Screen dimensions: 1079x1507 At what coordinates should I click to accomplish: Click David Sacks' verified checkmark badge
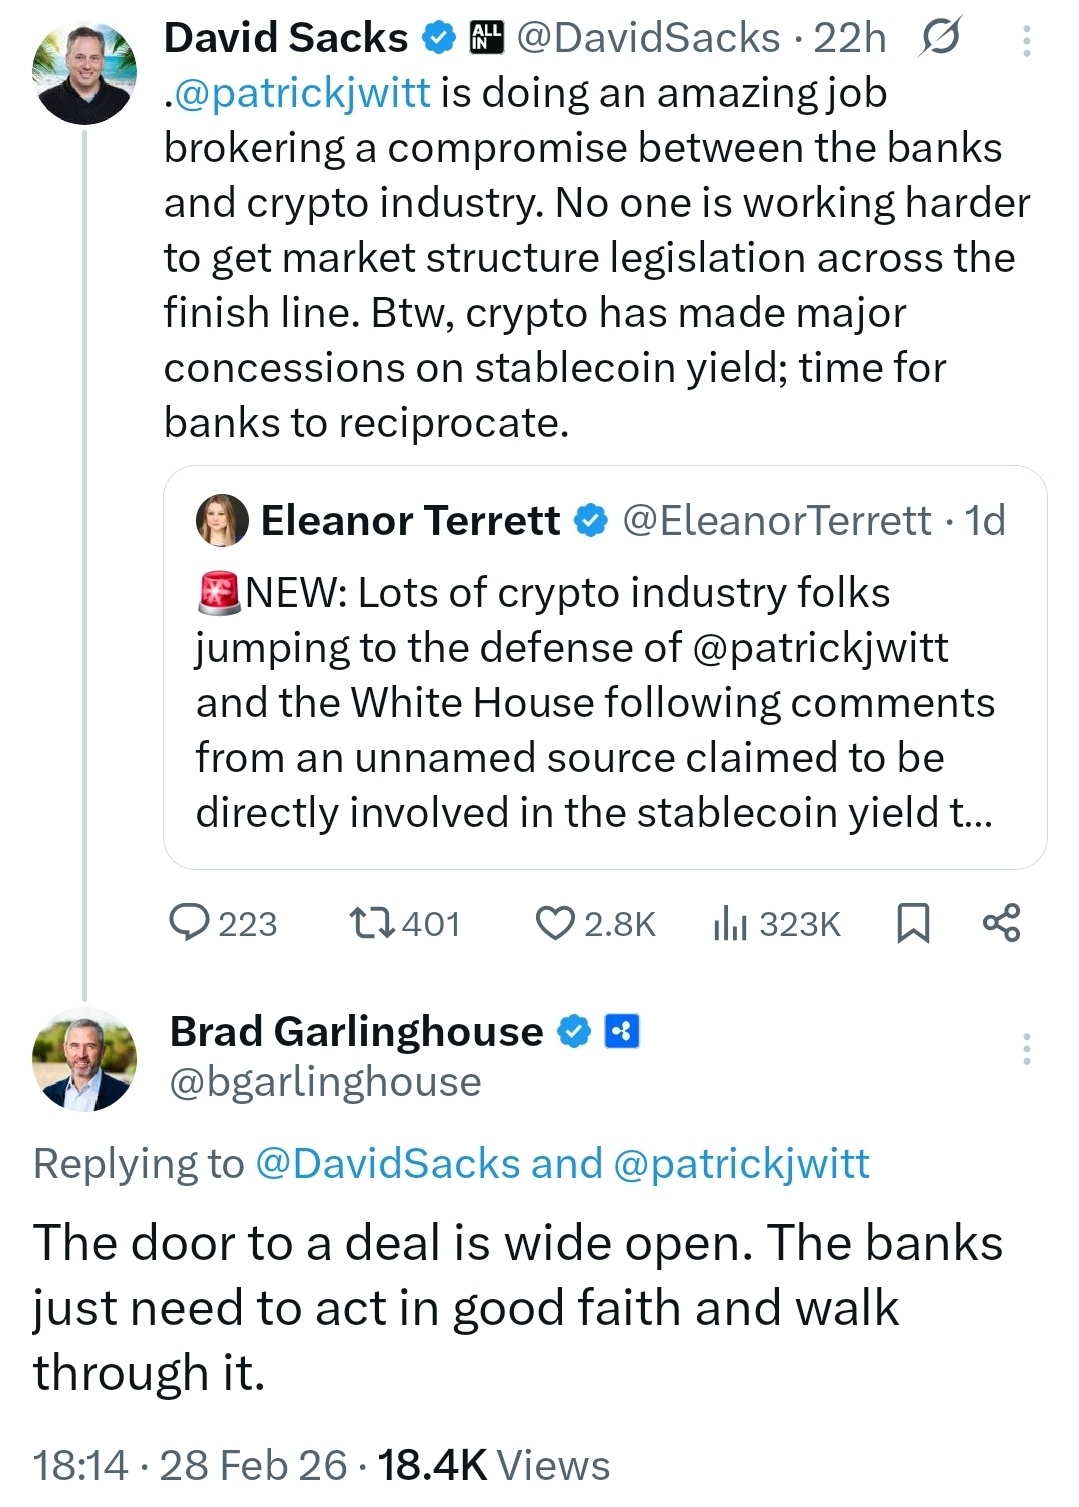[x=437, y=38]
